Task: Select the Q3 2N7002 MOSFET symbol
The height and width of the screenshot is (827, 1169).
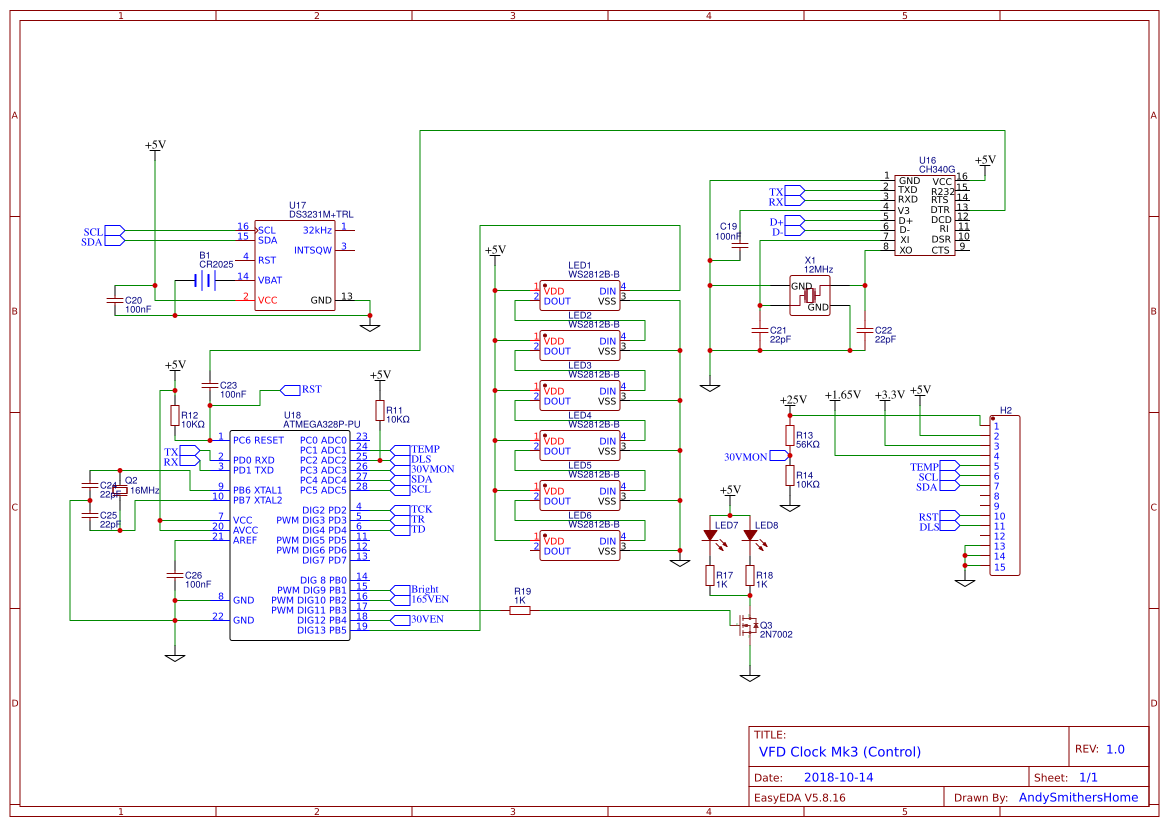Action: click(750, 627)
